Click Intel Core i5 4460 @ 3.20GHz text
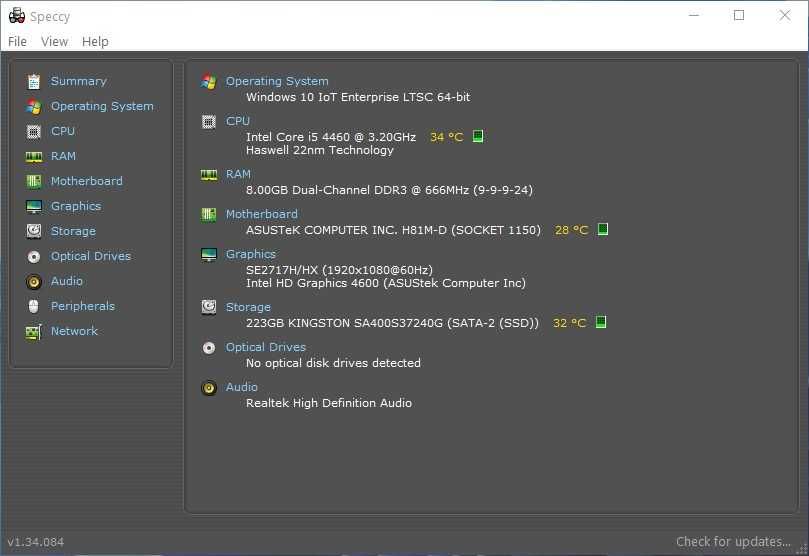Screen dimensions: 809x556 pos(331,137)
